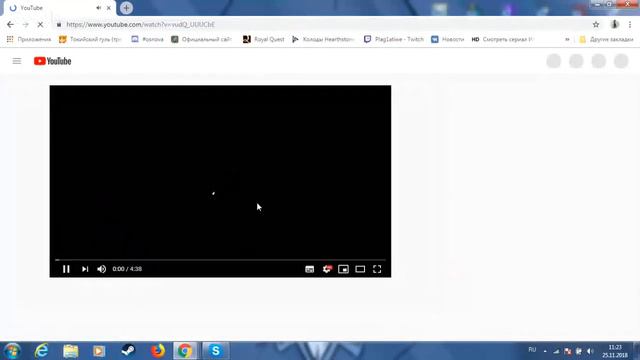Bookmark this page with the star
The width and height of the screenshot is (640, 360).
(x=596, y=24)
